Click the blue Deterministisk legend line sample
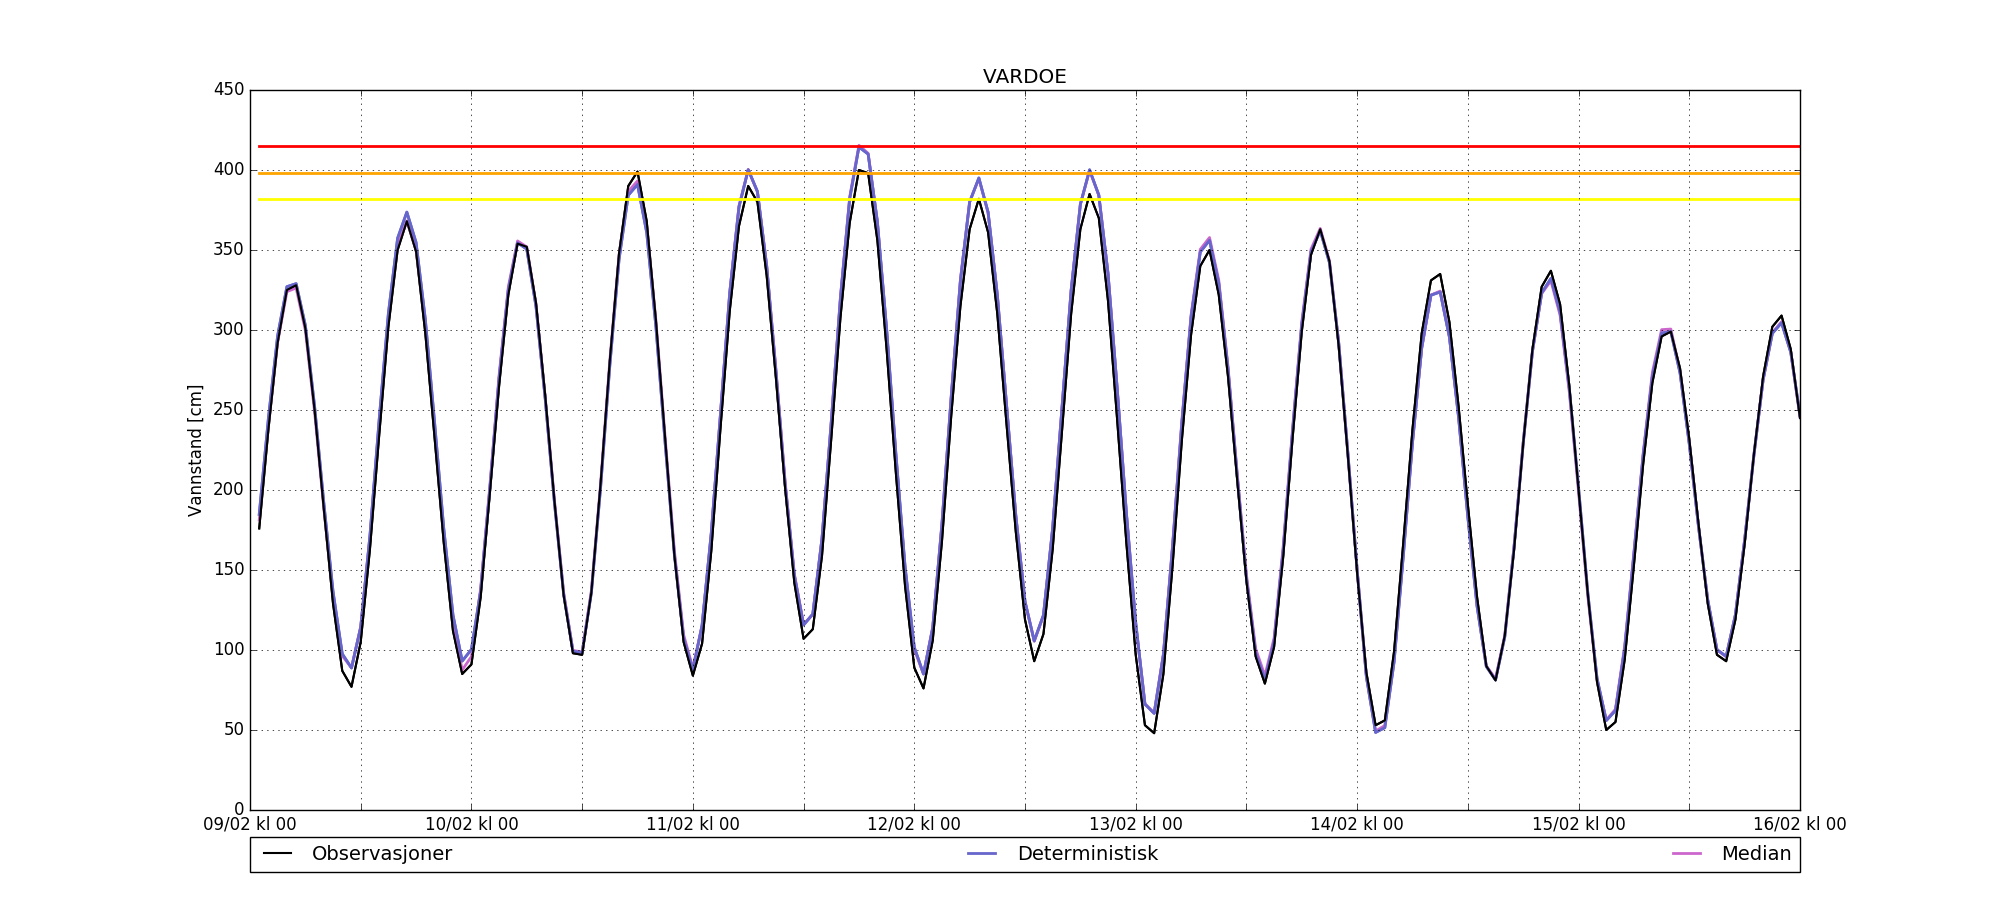Viewport: 2000px width, 900px height. (x=982, y=854)
